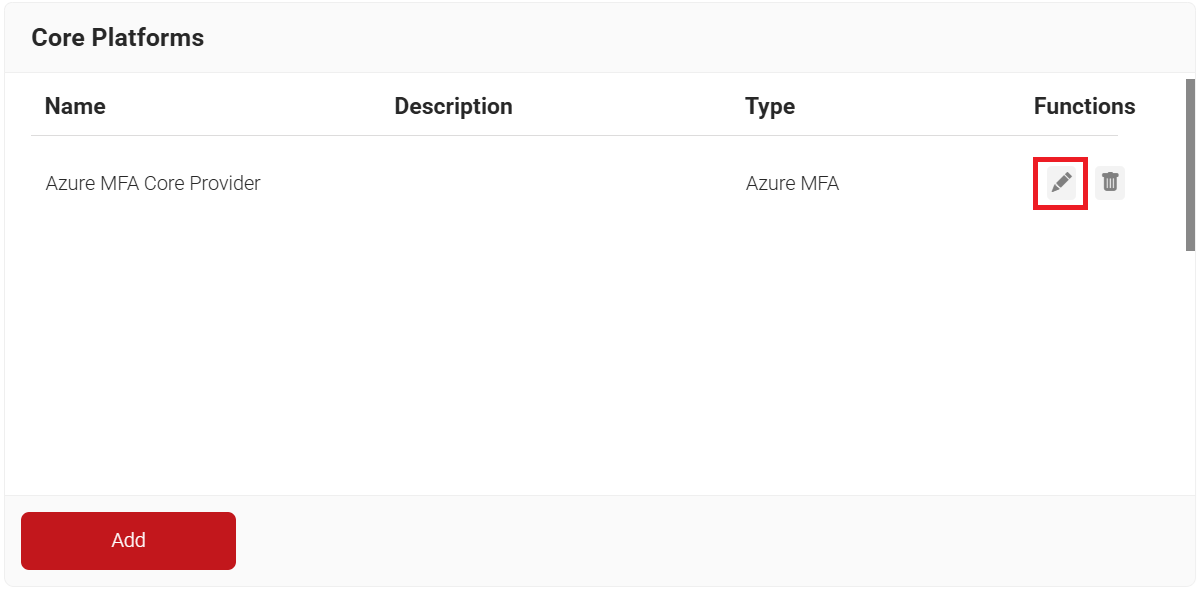
Task: Click the red Add button
Action: tap(128, 541)
